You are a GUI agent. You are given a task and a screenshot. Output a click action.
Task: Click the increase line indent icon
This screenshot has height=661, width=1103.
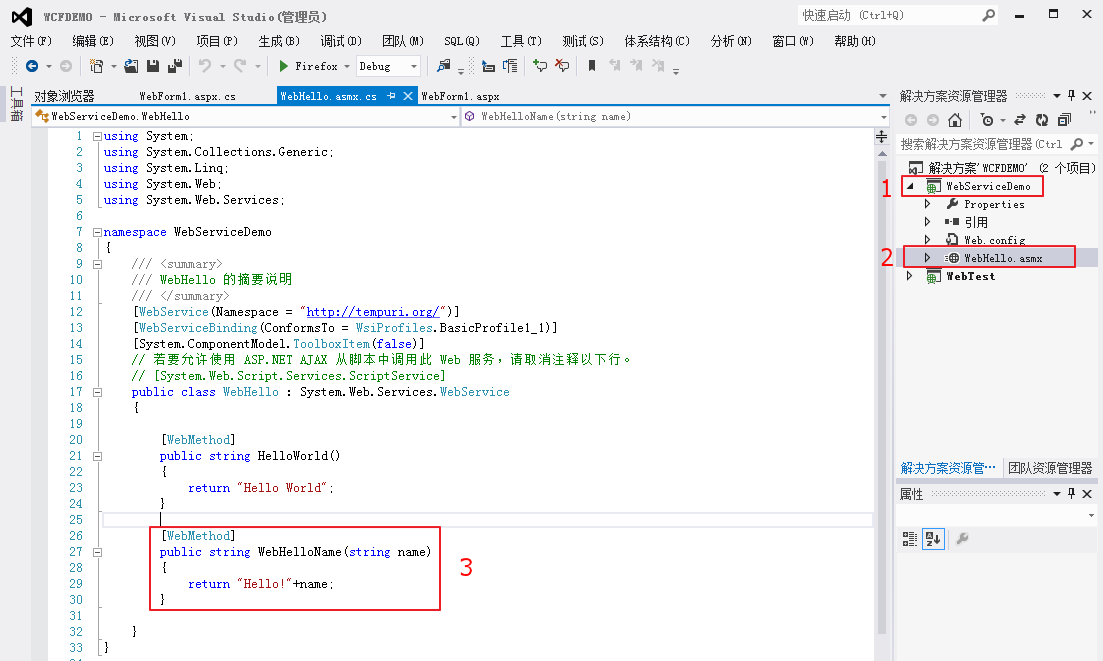coord(510,66)
